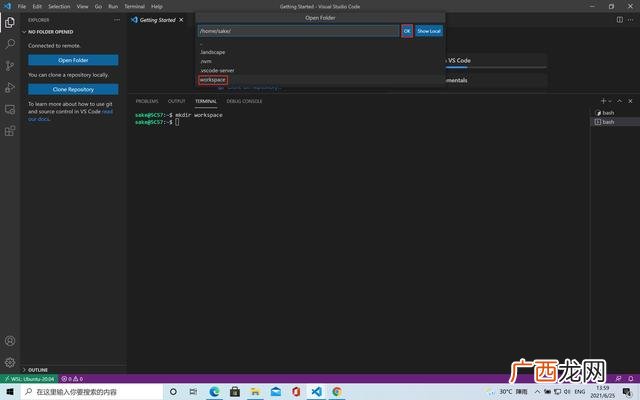Open the Run and Debug view

click(x=10, y=87)
